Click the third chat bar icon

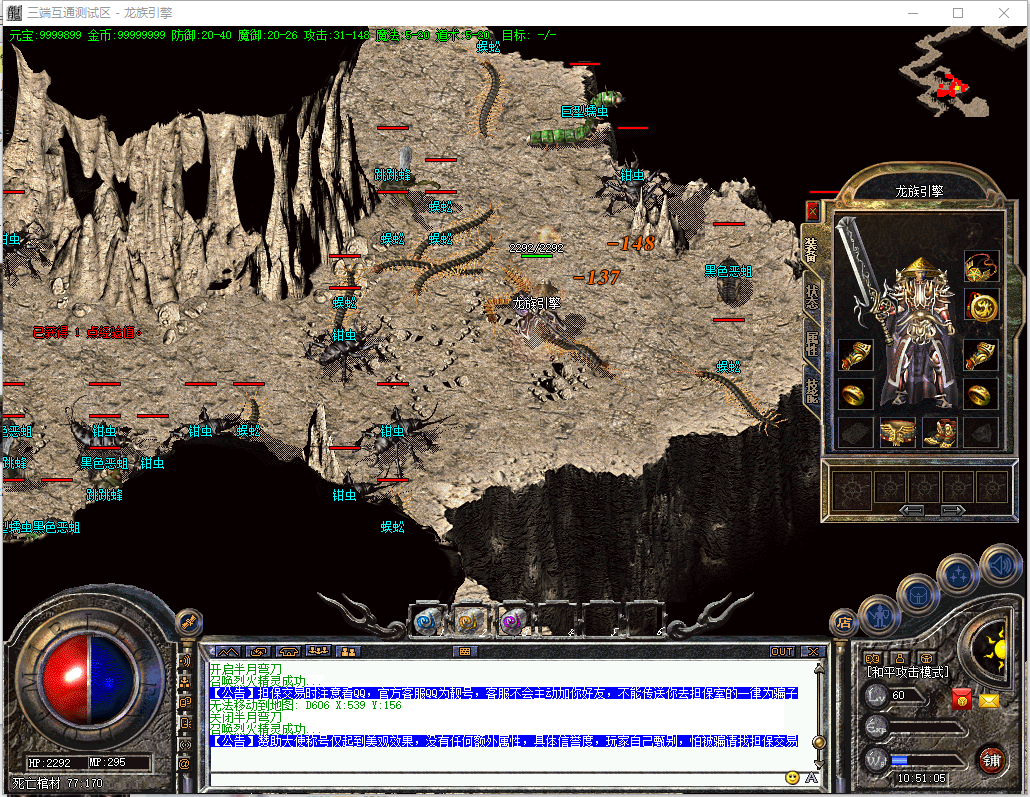pos(288,651)
